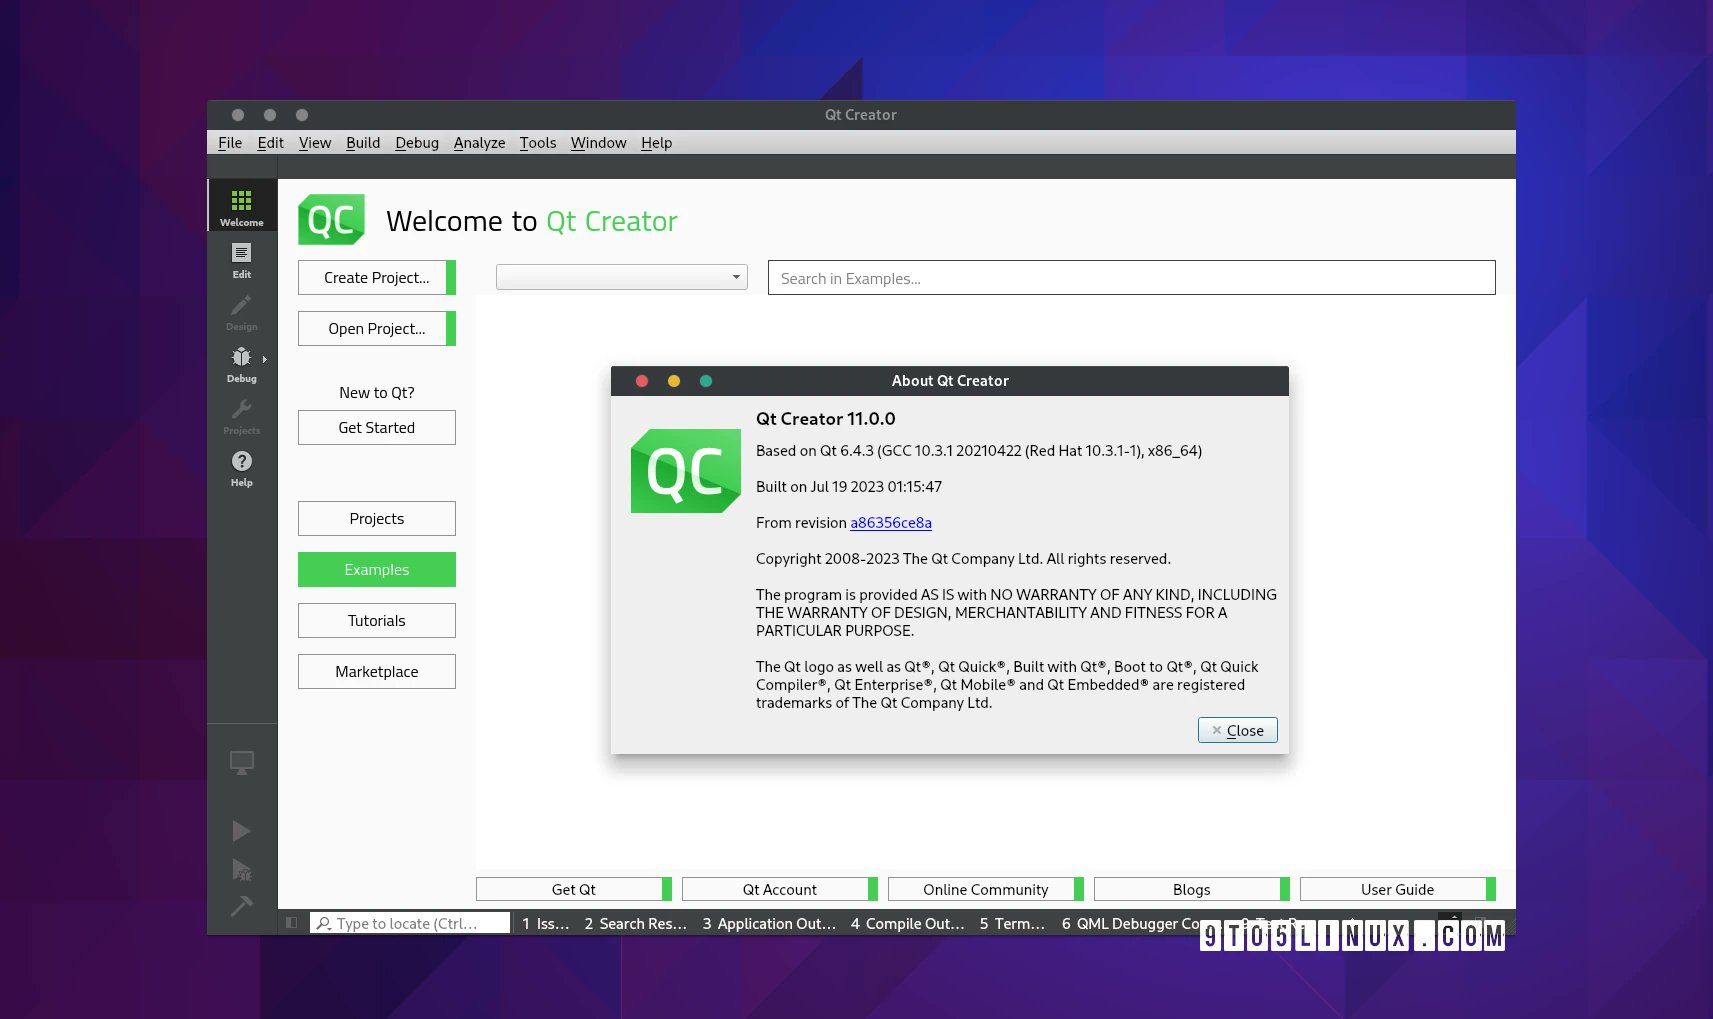Close the About Qt Creator dialog
Image resolution: width=1713 pixels, height=1019 pixels.
coord(1237,730)
